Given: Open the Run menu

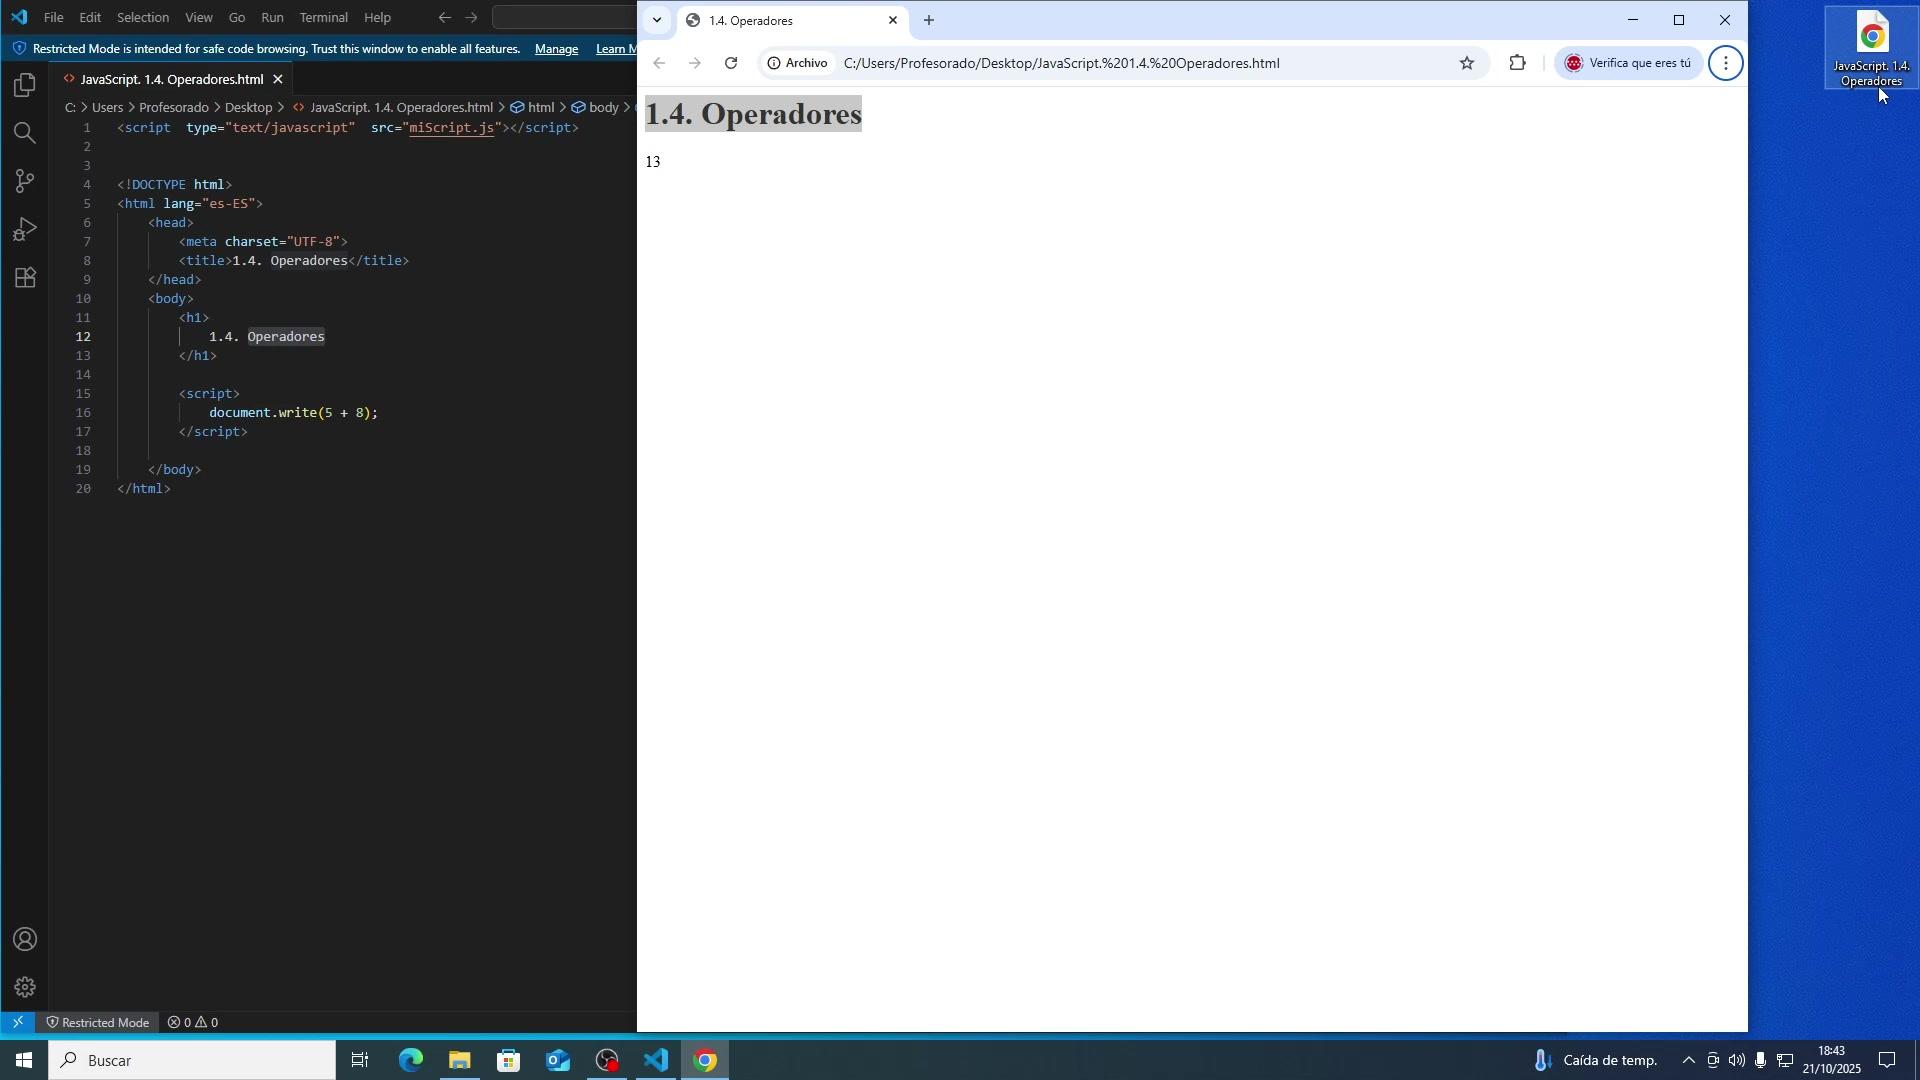Looking at the screenshot, I should coord(272,17).
